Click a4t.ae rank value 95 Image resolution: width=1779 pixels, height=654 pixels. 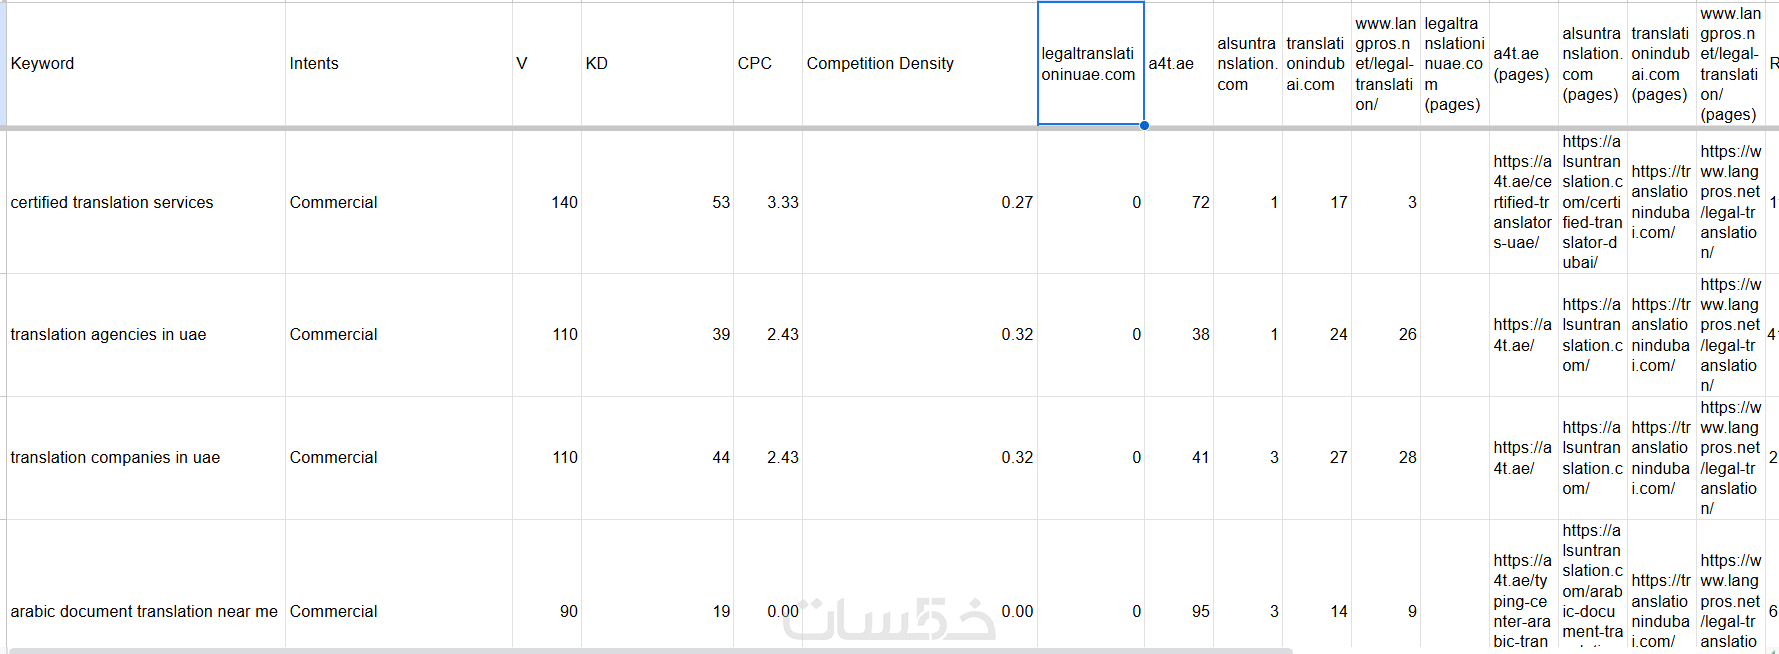coord(1178,586)
